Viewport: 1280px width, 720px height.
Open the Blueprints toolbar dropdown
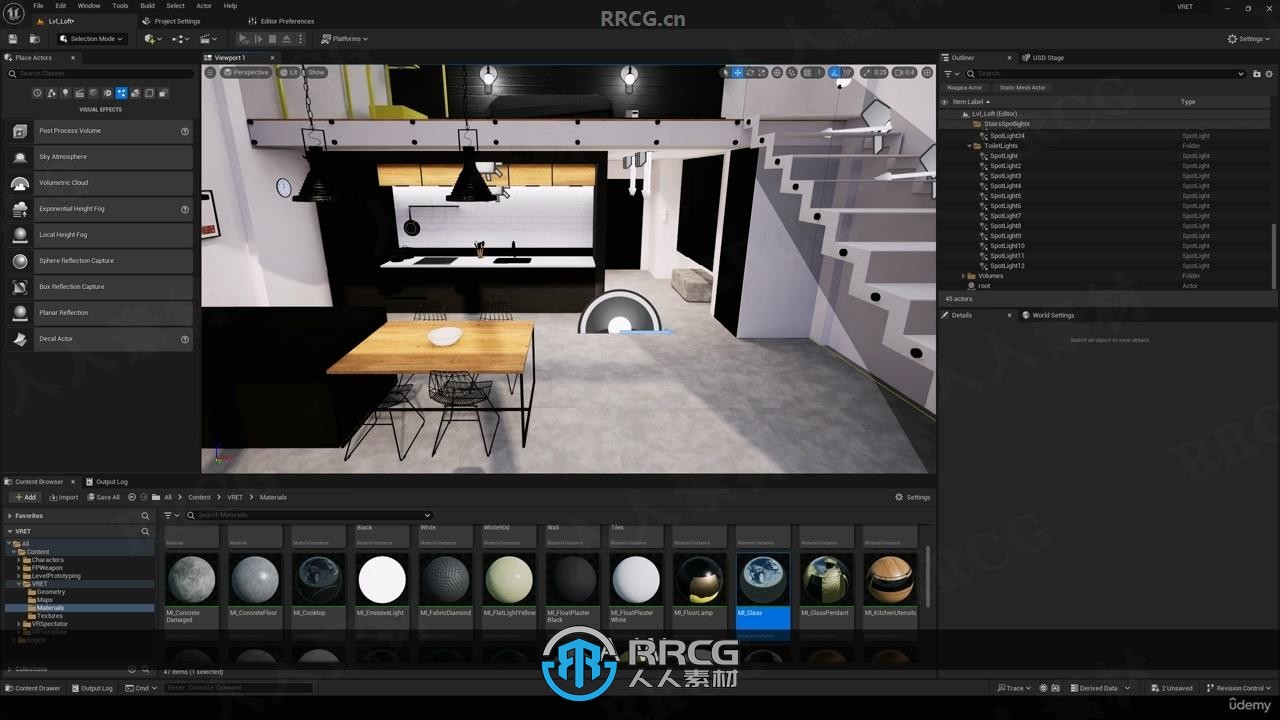pos(180,39)
